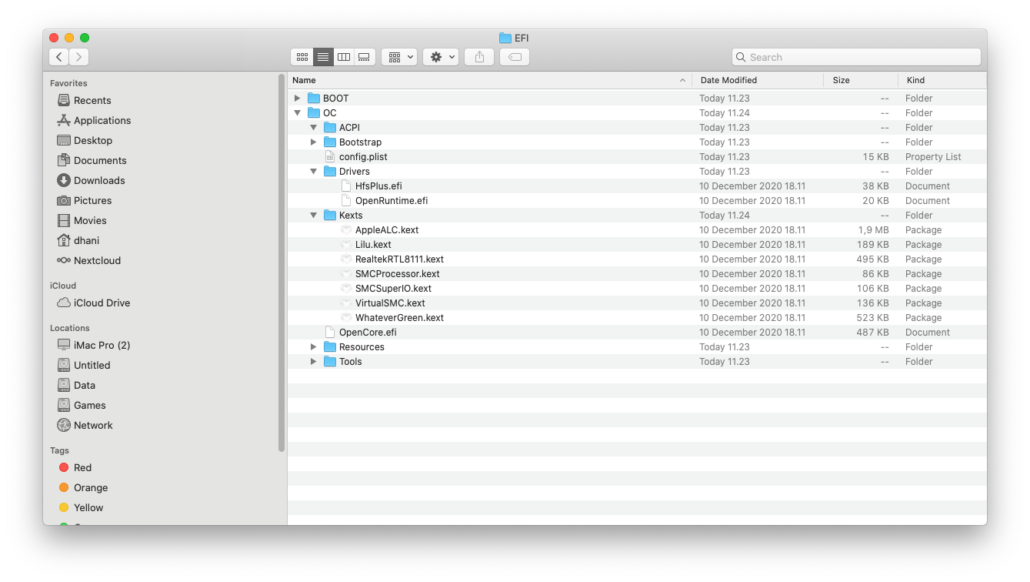
Task: Switch to icon view in toolbar
Action: 302,57
